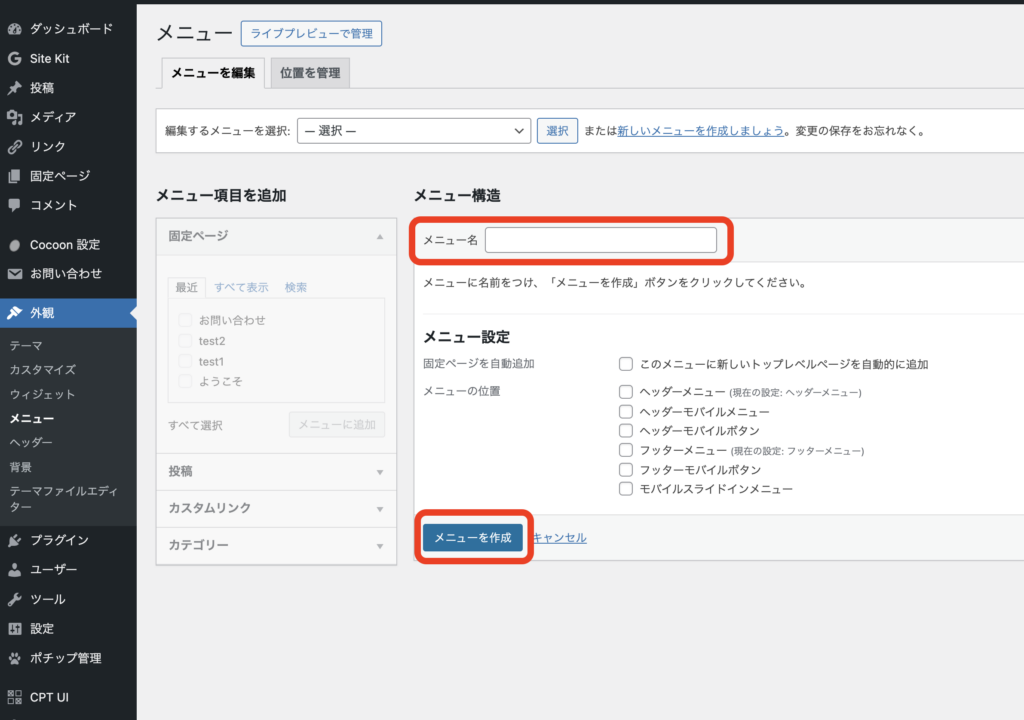Click the キャンセル link
1024x720 pixels.
[560, 537]
